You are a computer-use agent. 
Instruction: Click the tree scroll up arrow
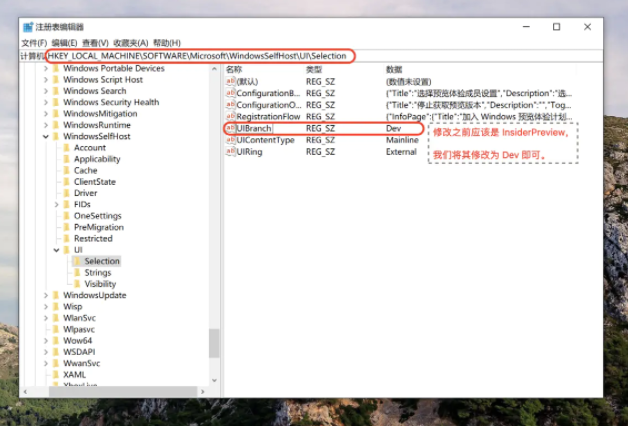pyautogui.click(x=214, y=69)
